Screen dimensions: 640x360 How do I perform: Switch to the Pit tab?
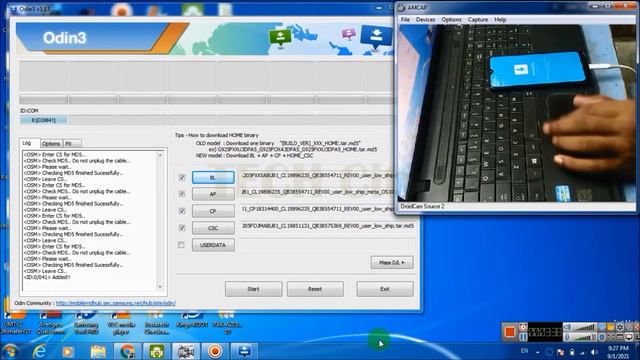[71, 144]
